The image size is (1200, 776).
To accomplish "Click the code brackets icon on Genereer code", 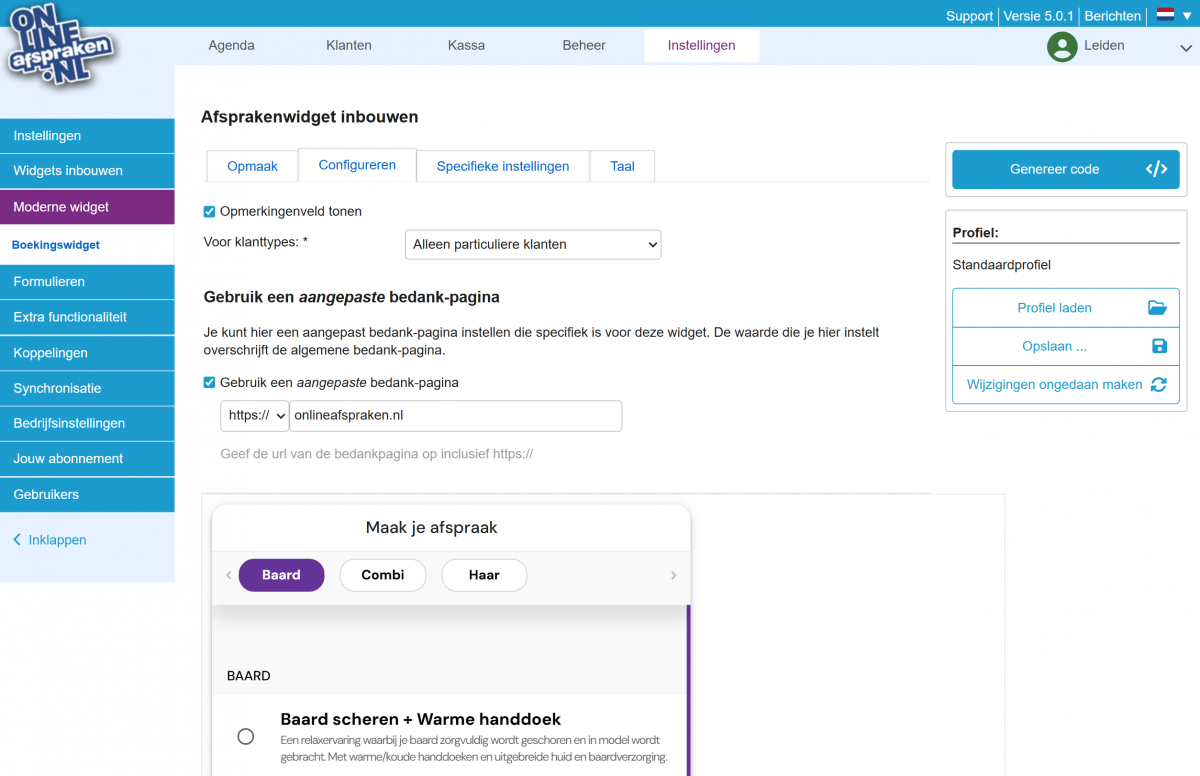I will tap(1156, 169).
